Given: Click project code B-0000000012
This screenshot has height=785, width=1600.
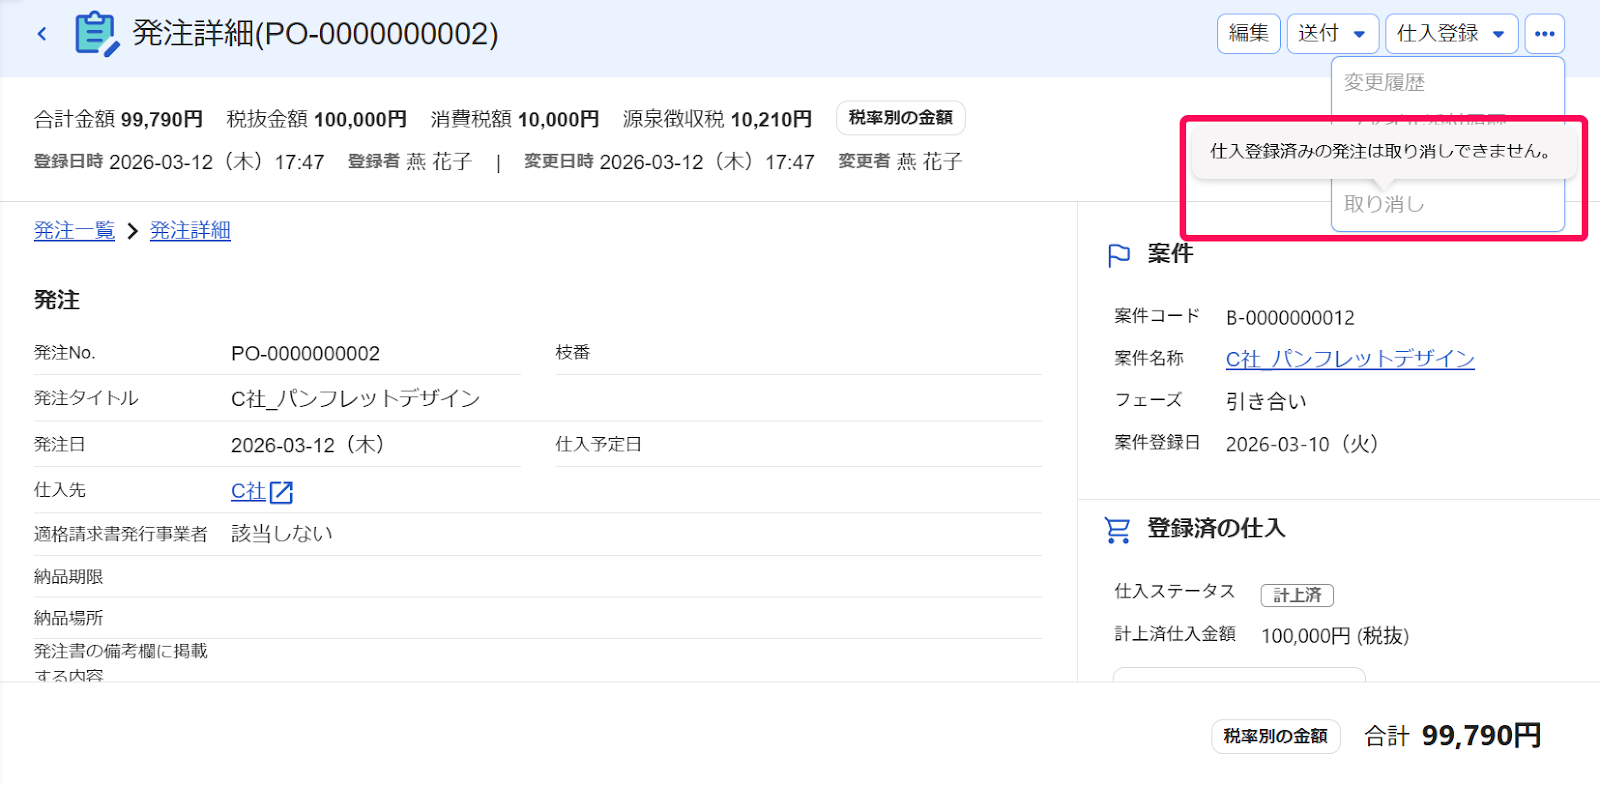Looking at the screenshot, I should coord(1290,318).
